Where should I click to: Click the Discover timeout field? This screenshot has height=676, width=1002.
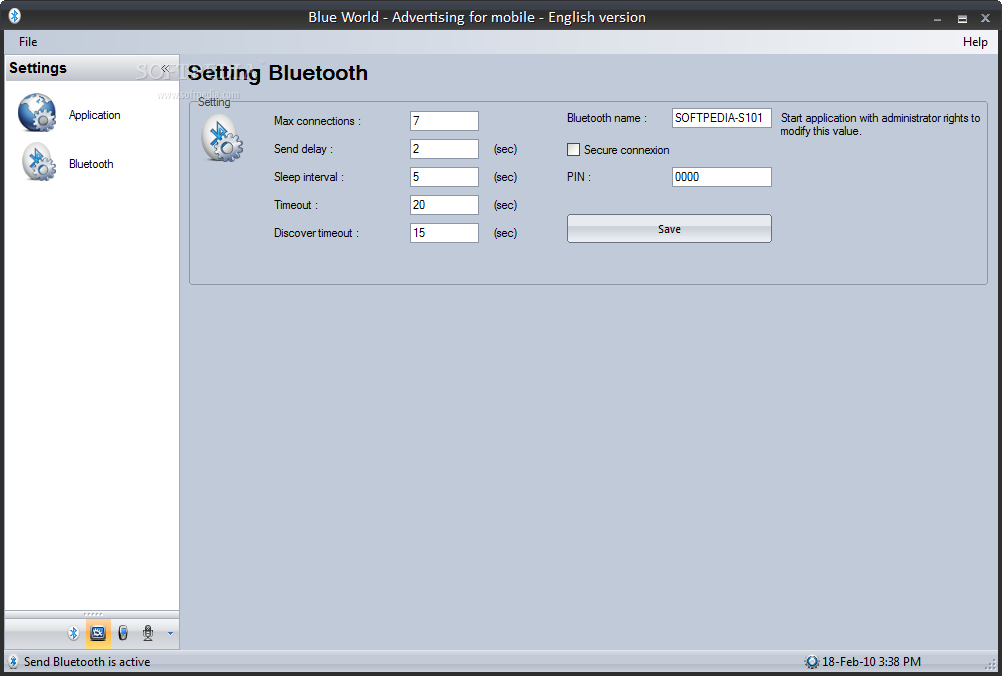(x=444, y=233)
